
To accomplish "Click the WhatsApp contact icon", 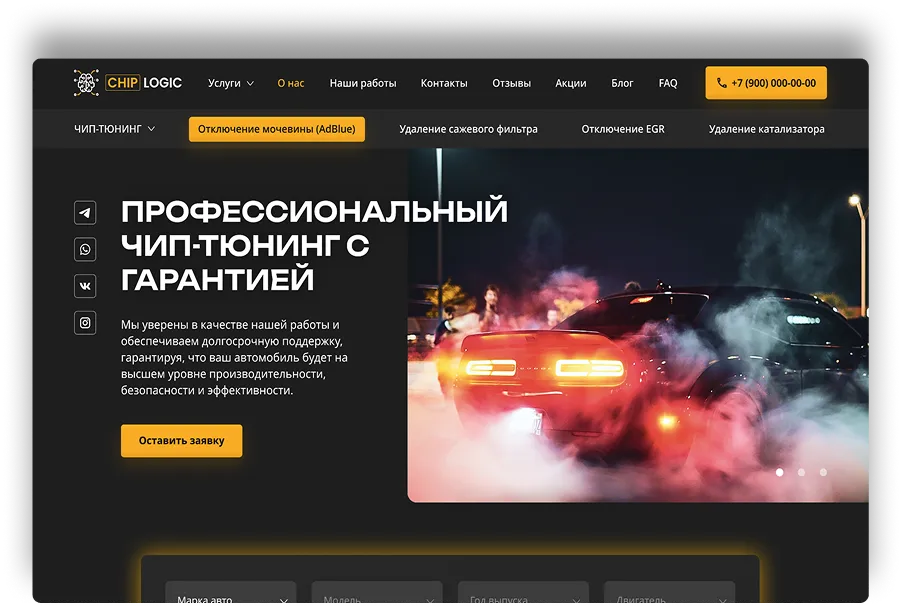I will click(x=85, y=249).
